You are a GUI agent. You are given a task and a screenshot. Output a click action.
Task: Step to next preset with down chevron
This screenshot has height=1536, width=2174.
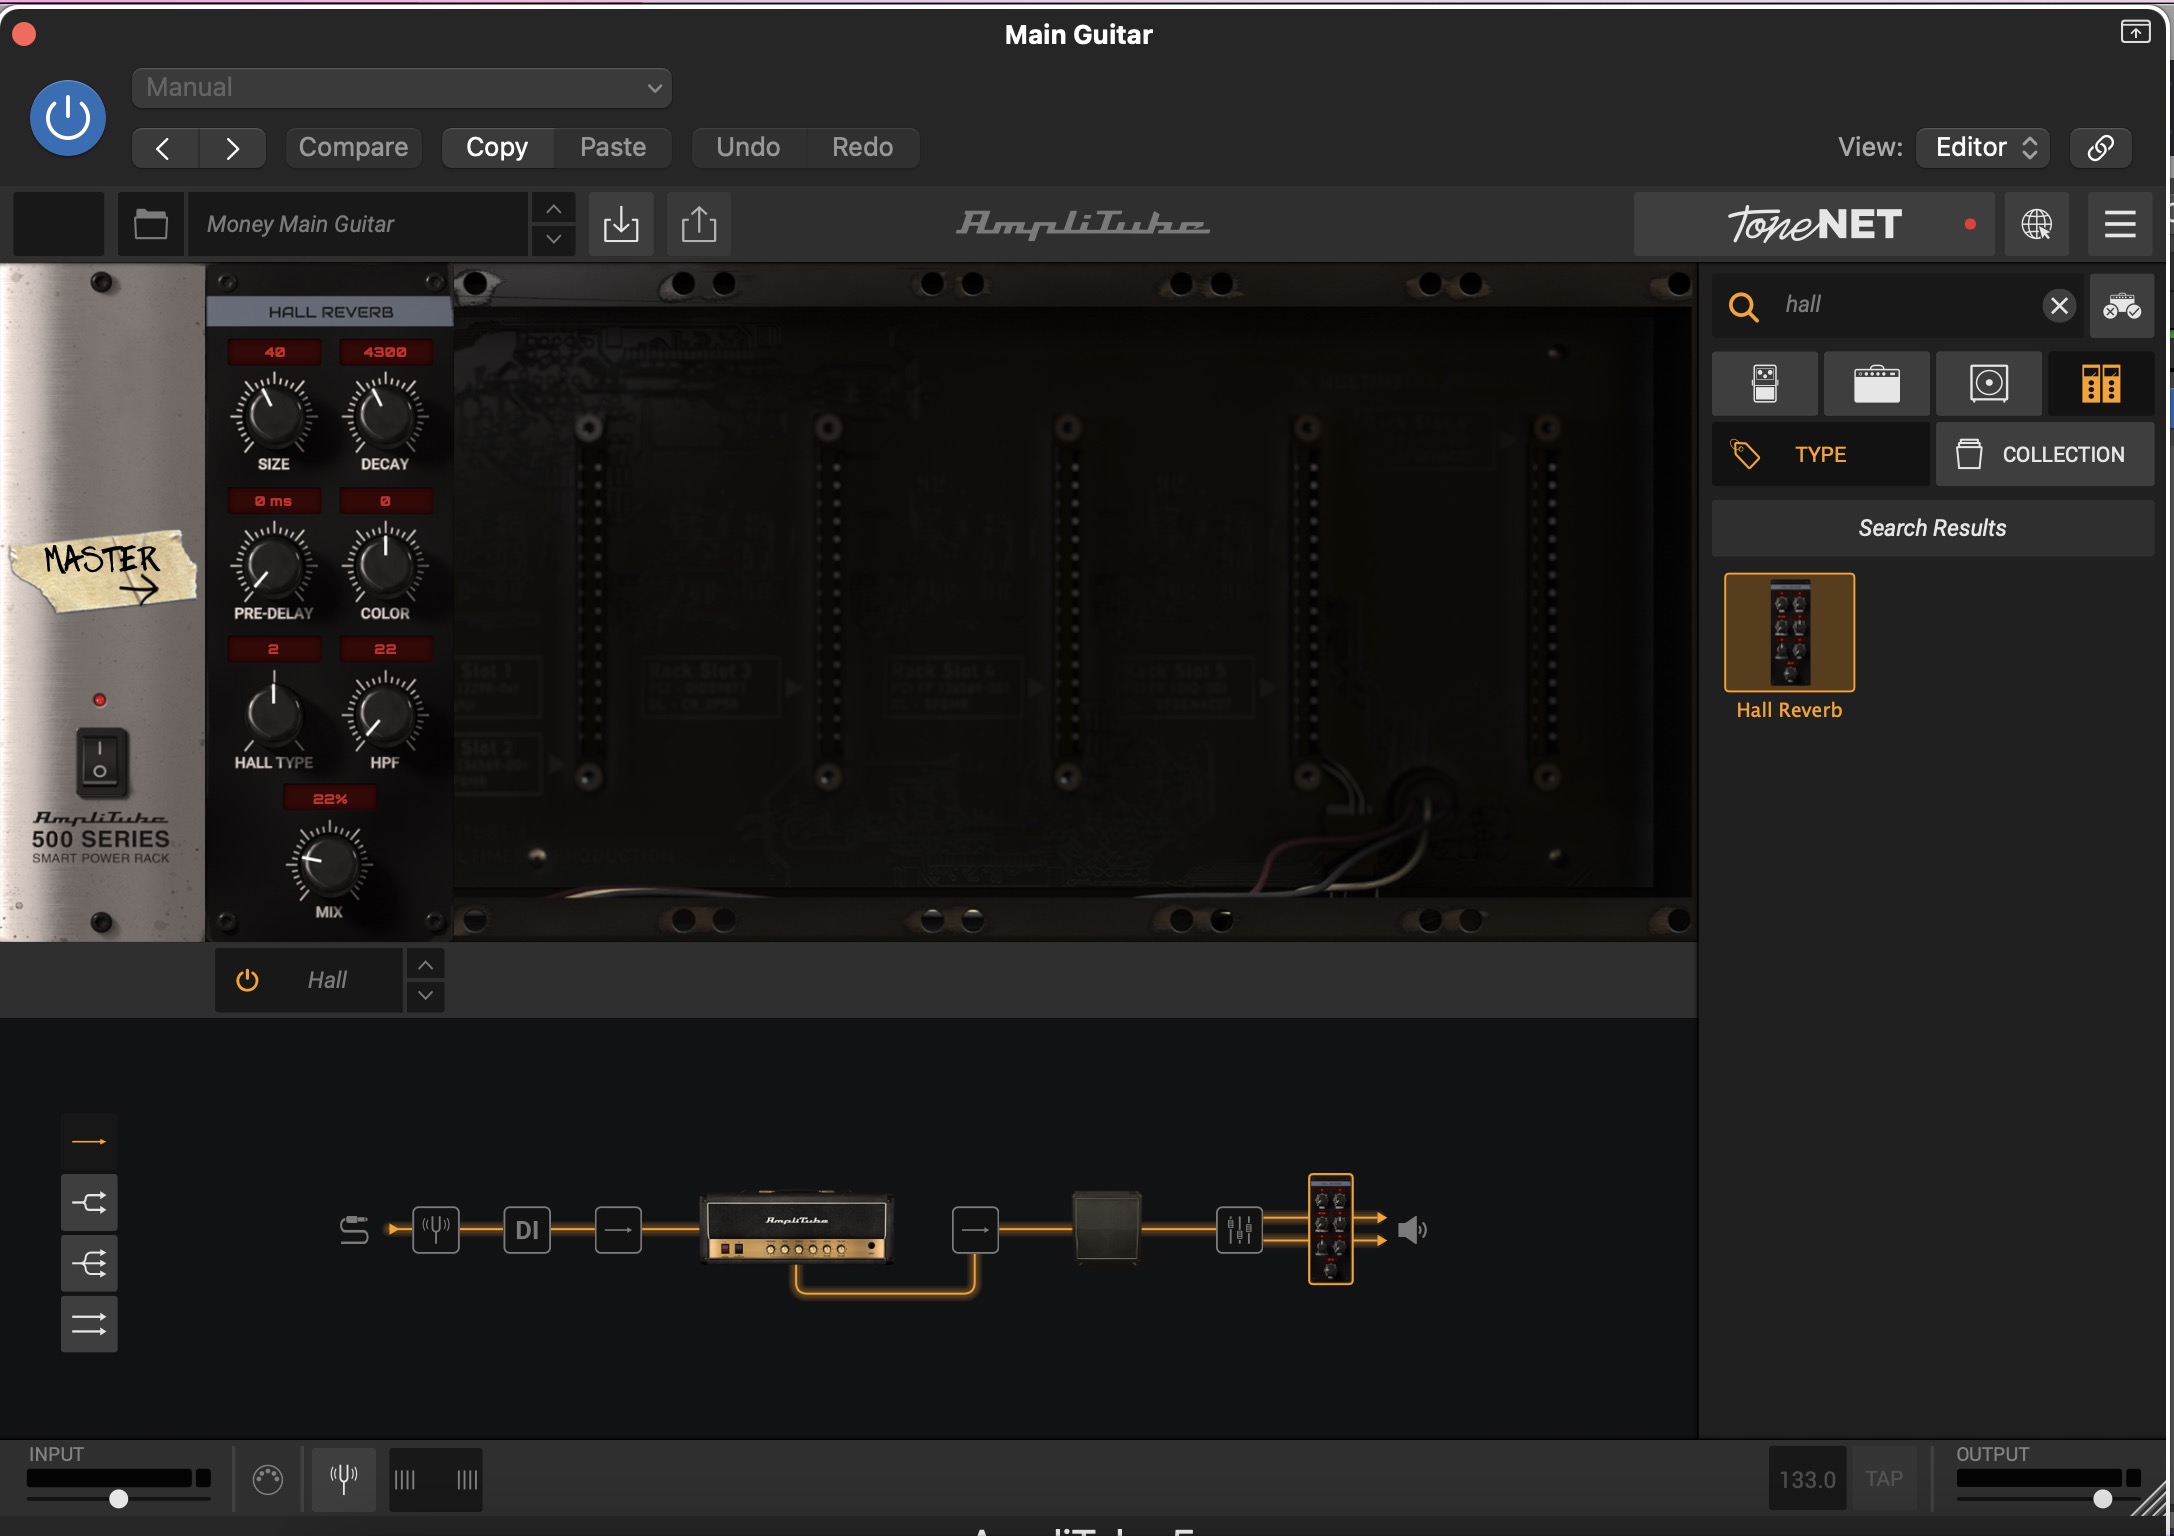tap(553, 240)
